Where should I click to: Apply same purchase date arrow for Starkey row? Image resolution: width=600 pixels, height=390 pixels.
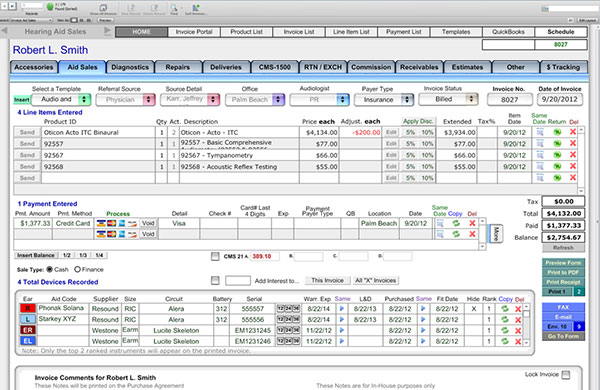click(423, 319)
